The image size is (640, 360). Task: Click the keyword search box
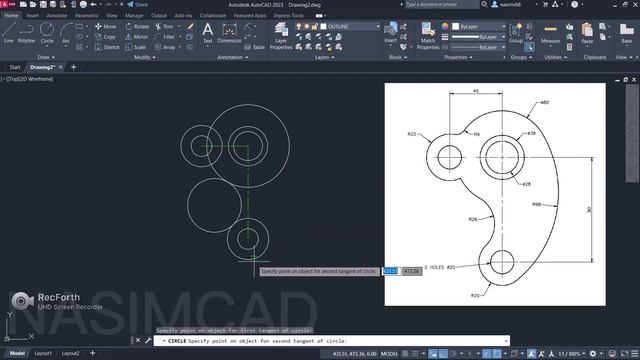[x=442, y=4]
